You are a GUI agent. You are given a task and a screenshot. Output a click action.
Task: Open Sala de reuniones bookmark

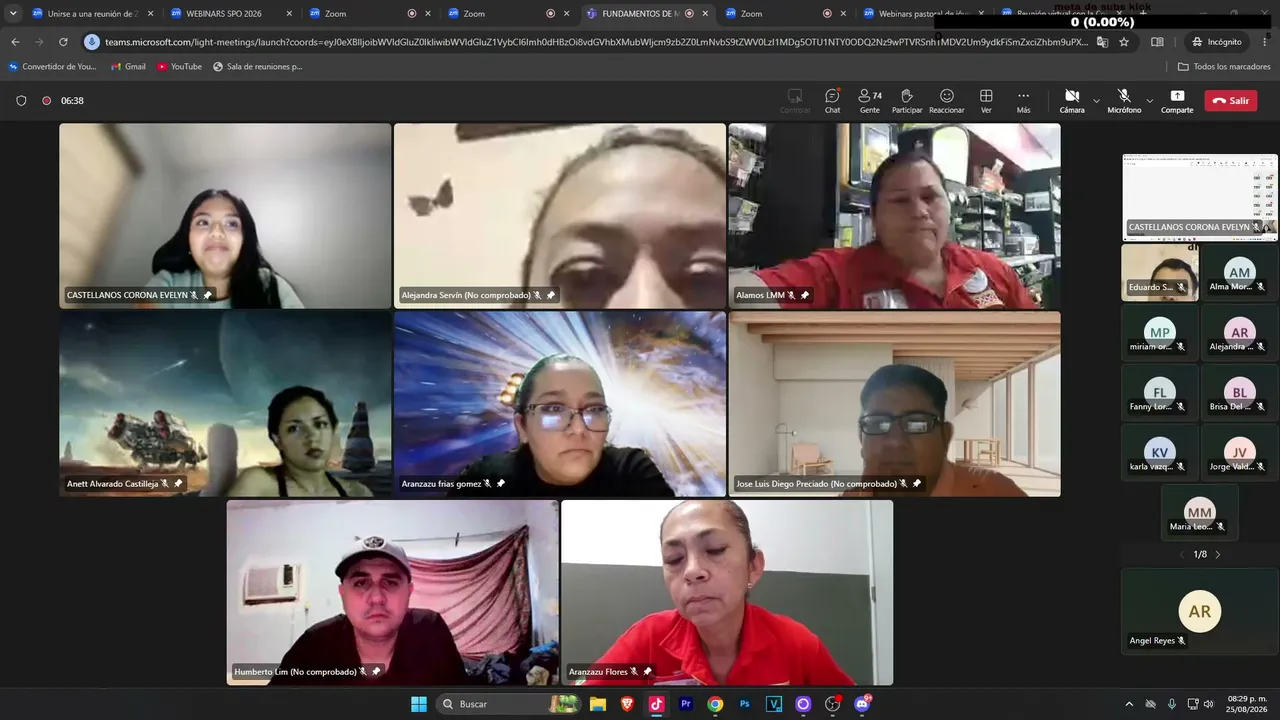pyautogui.click(x=257, y=67)
